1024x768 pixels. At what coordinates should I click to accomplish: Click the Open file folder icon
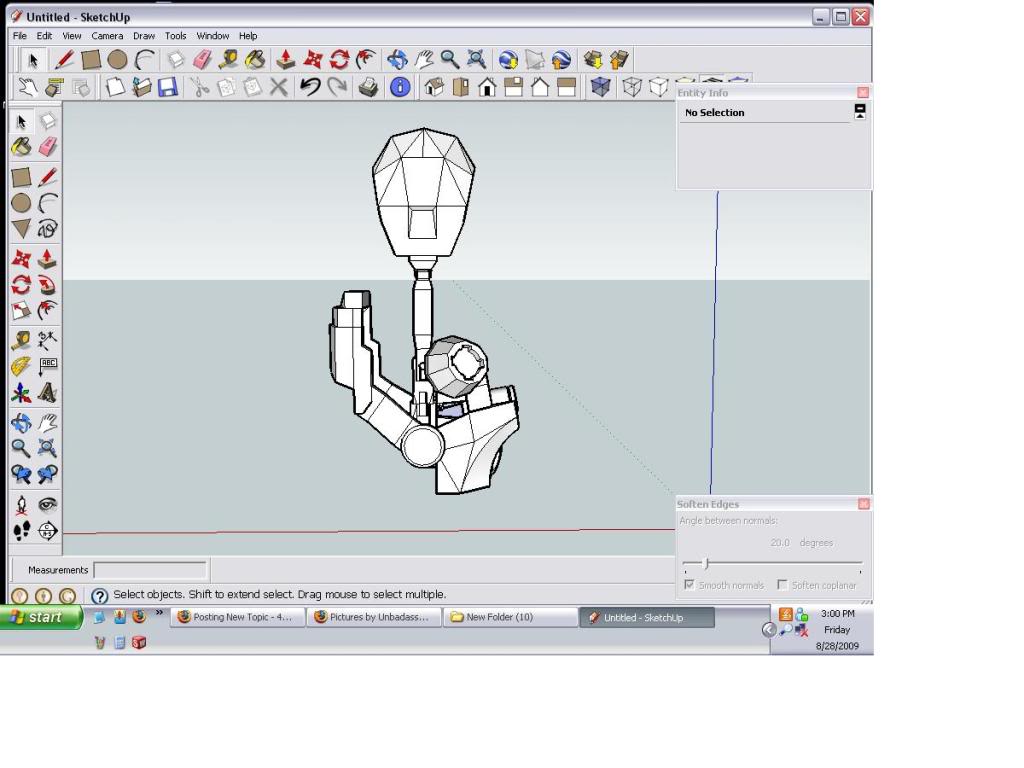click(x=141, y=87)
